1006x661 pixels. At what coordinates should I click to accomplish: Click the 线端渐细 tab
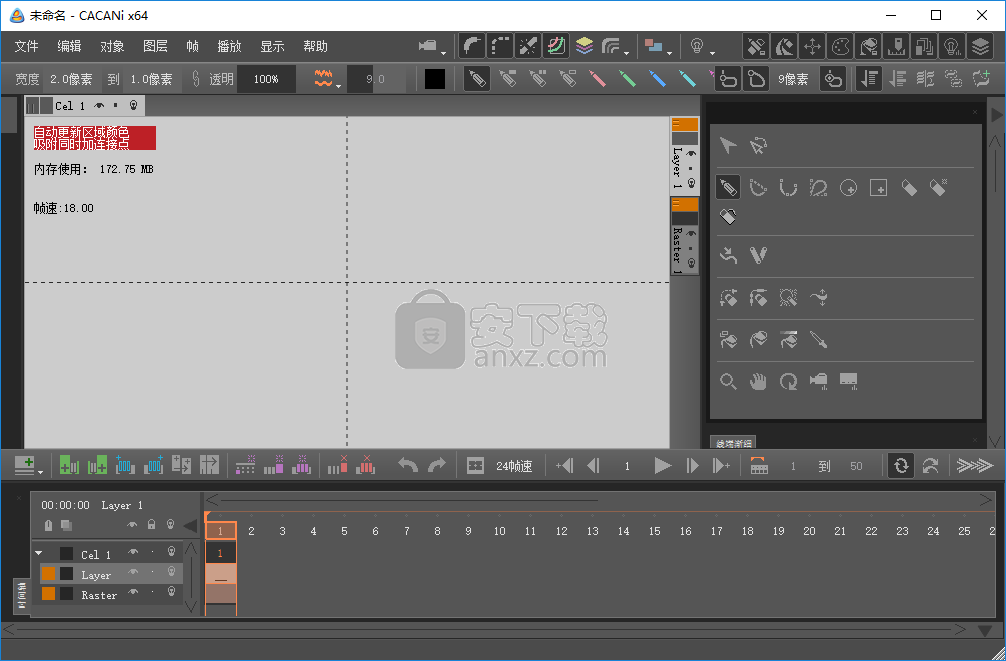pyautogui.click(x=733, y=443)
